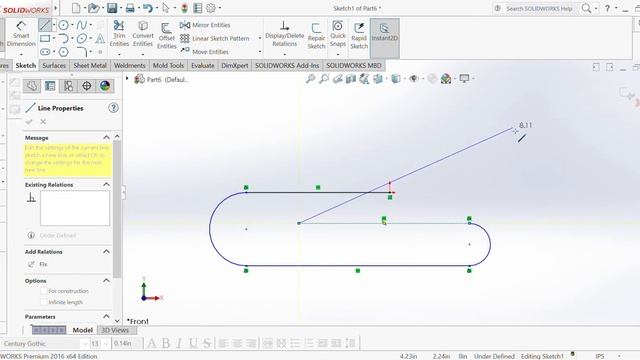Accept line properties with green checkmark
This screenshot has height=360, width=640.
coord(29,122)
